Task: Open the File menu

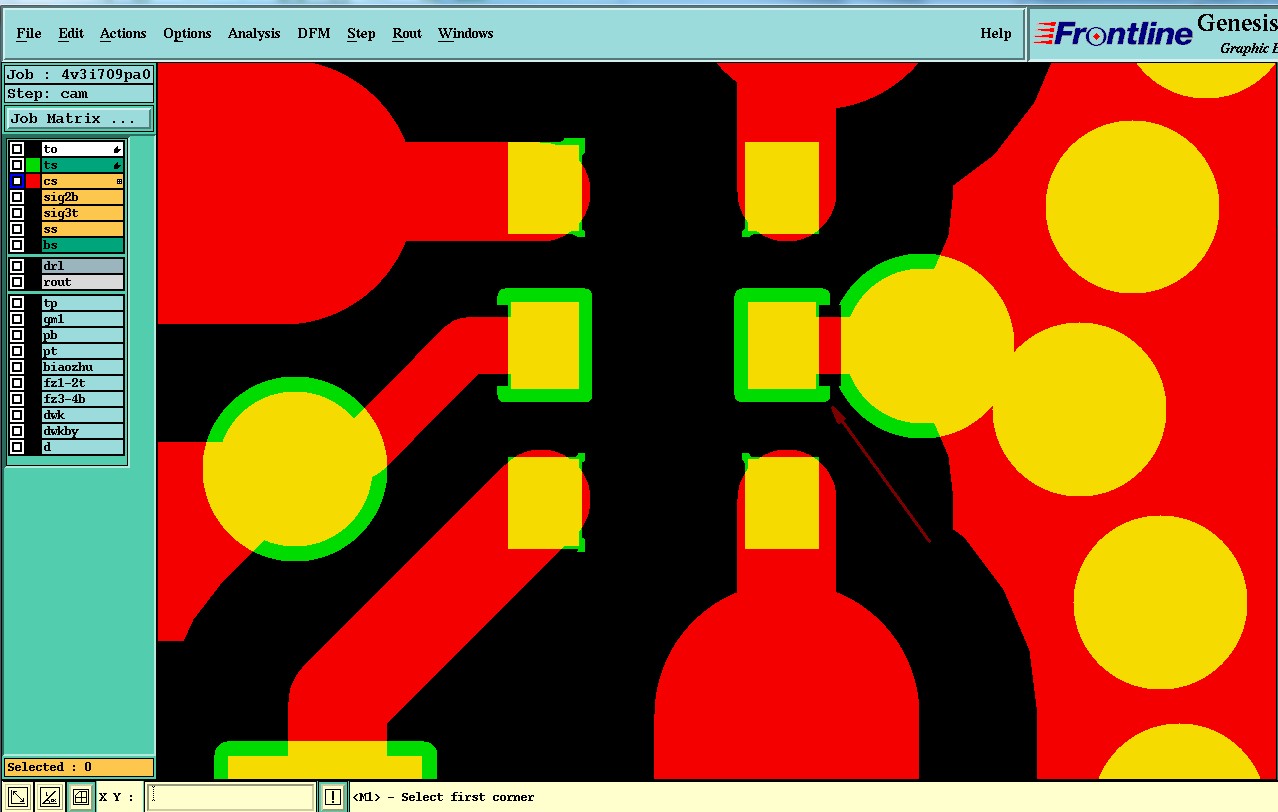Action: pyautogui.click(x=29, y=33)
